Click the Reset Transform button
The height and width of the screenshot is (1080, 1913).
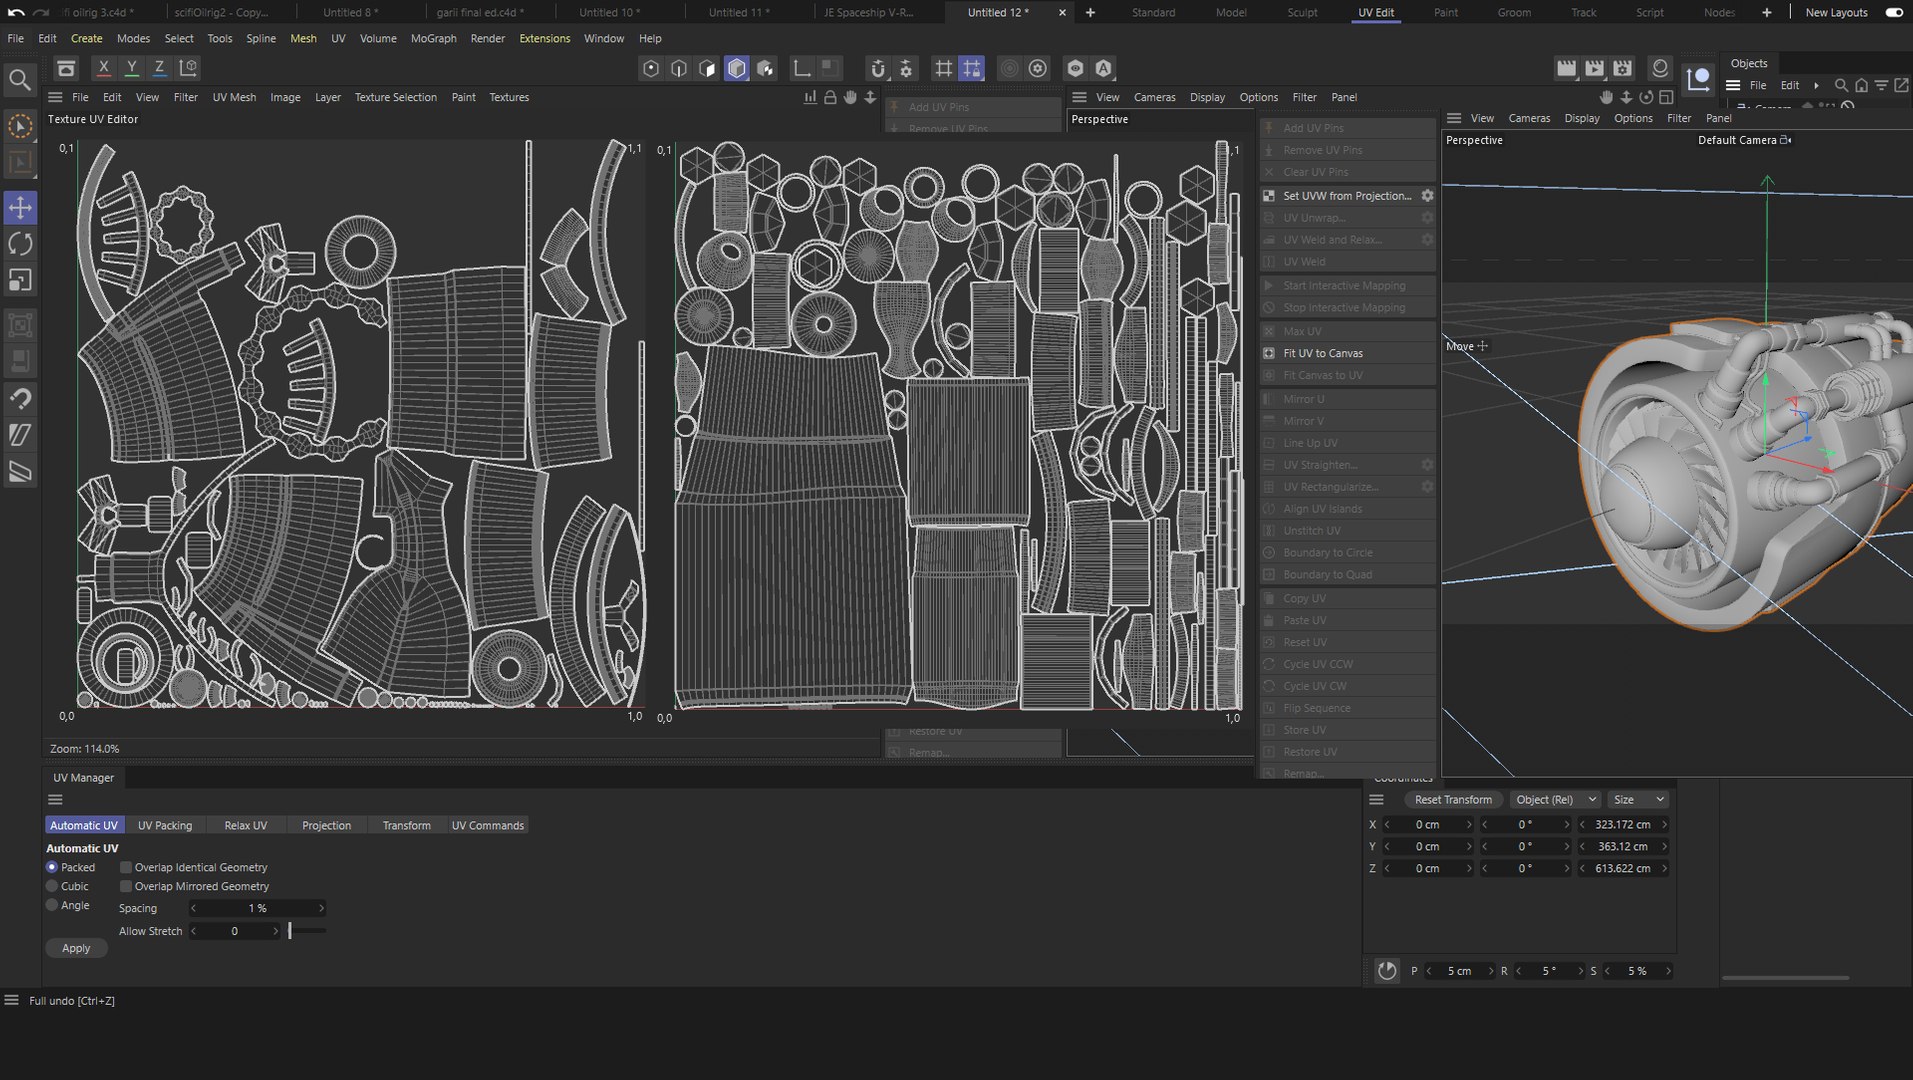tap(1452, 800)
